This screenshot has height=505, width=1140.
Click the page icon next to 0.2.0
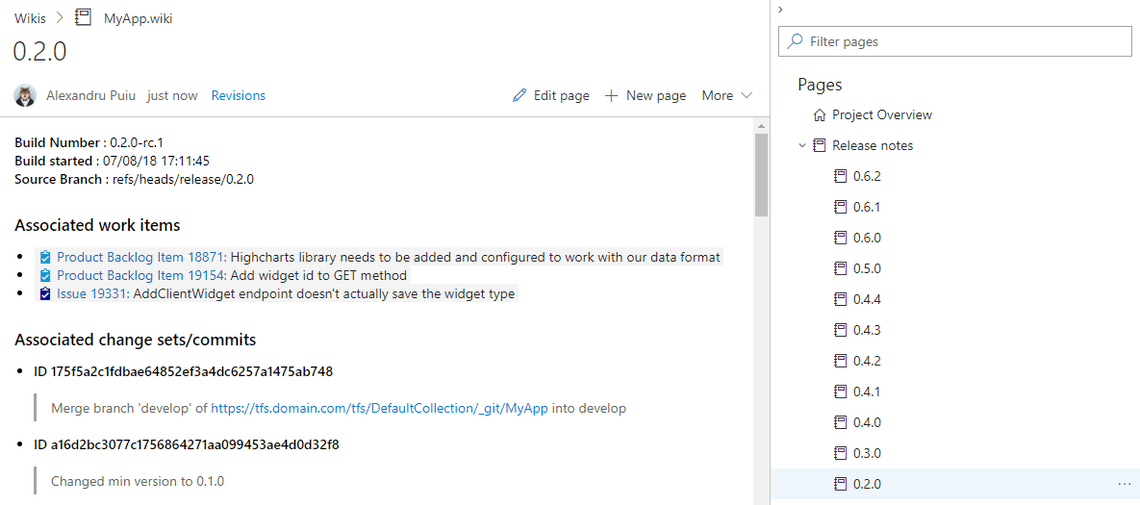click(840, 483)
